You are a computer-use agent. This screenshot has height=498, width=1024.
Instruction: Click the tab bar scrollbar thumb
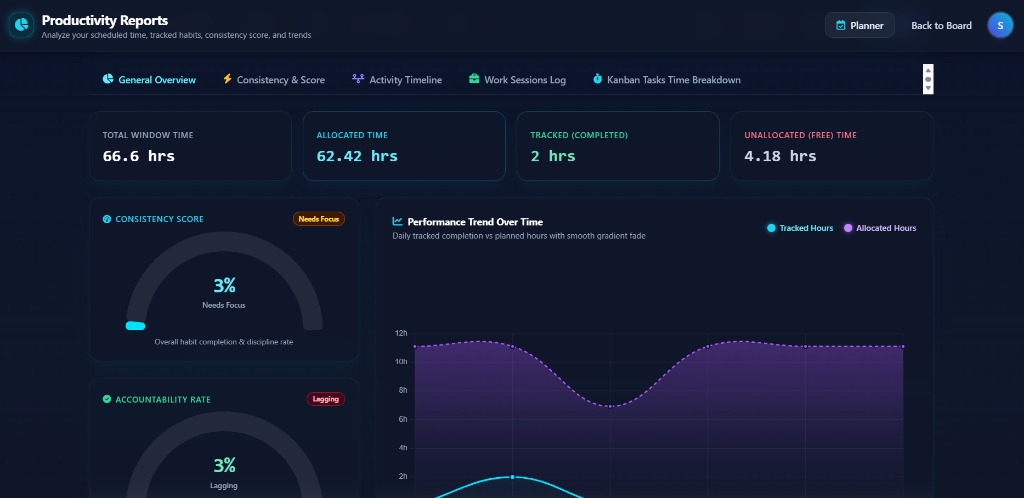pos(928,79)
